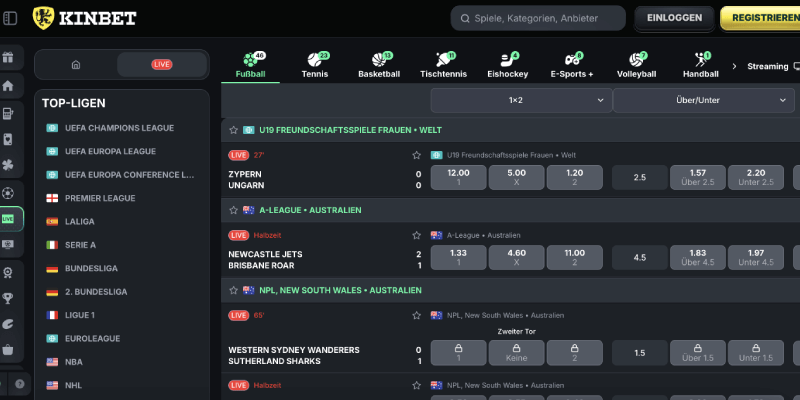Screen dimensions: 800x400
Task: Bet 1.33 on Newcastle Jets win
Action: pos(458,258)
